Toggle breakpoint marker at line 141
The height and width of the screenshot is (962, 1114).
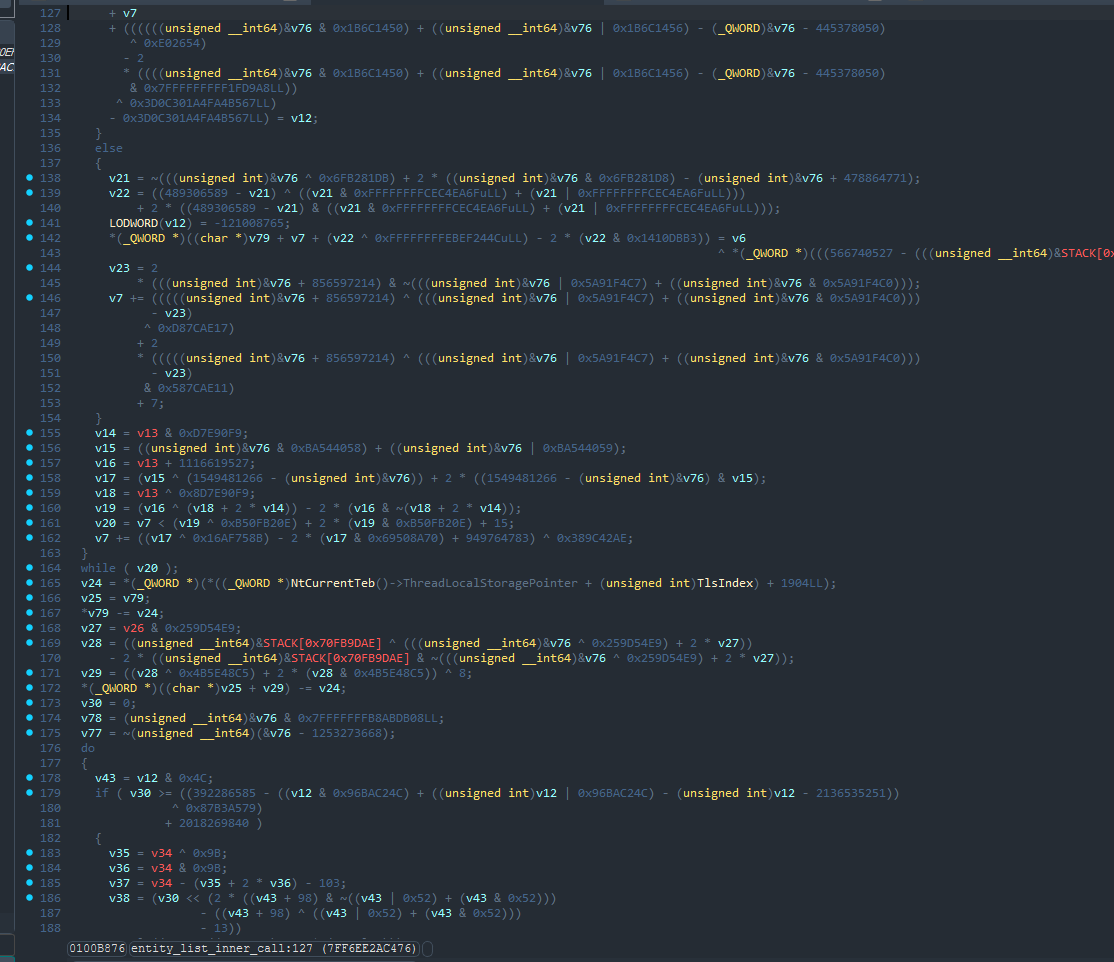[x=30, y=223]
